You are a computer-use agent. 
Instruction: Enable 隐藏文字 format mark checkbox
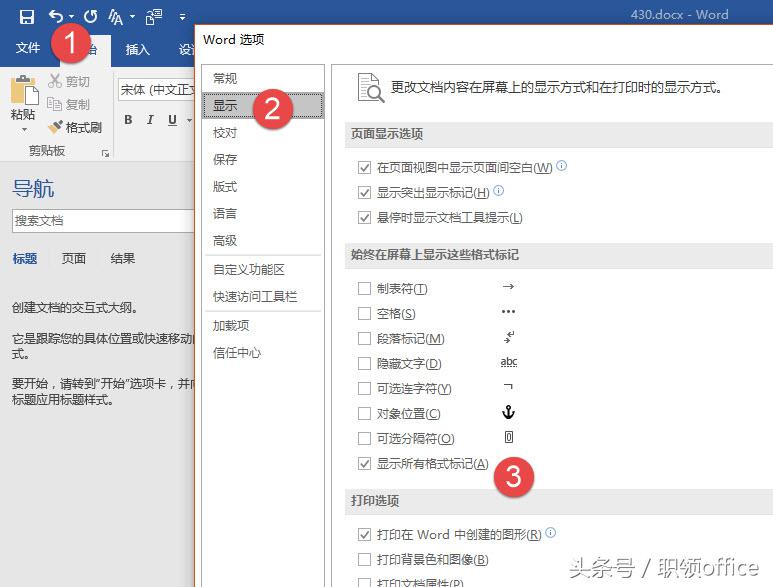(364, 364)
